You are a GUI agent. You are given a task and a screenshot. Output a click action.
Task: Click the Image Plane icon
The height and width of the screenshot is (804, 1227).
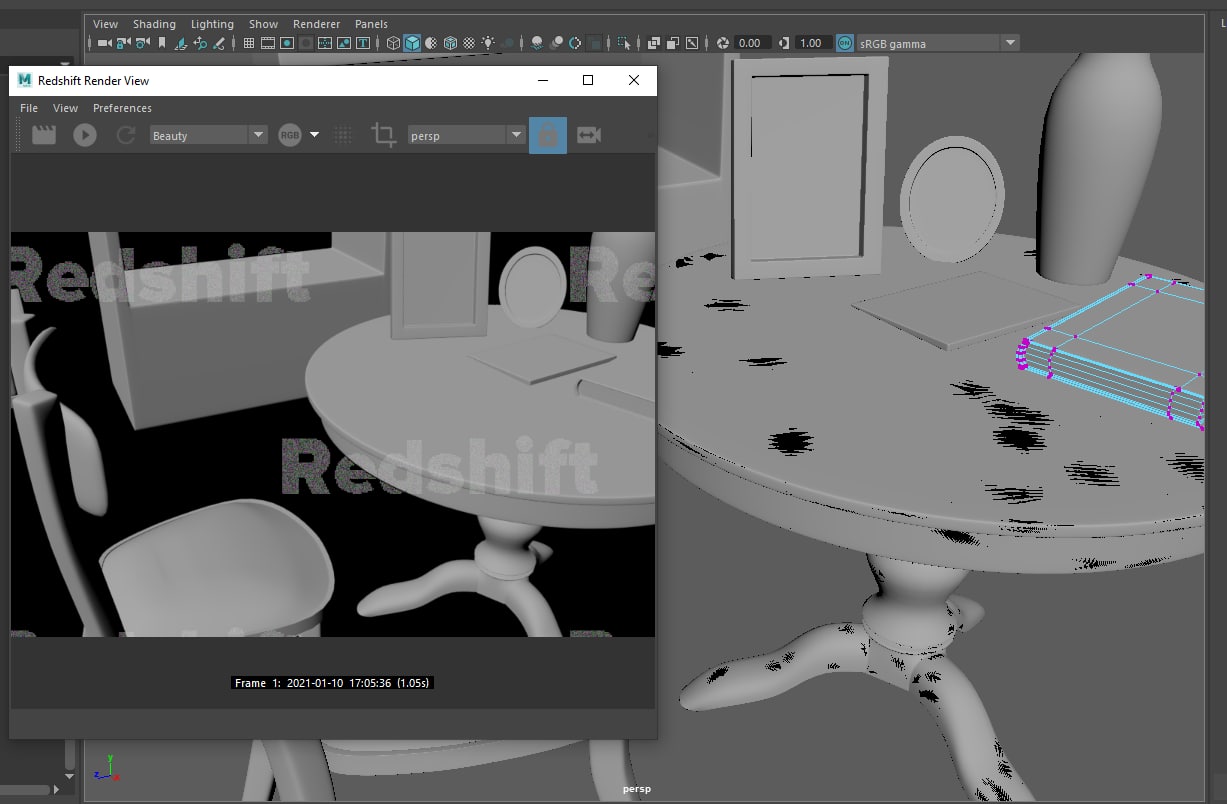(x=181, y=43)
